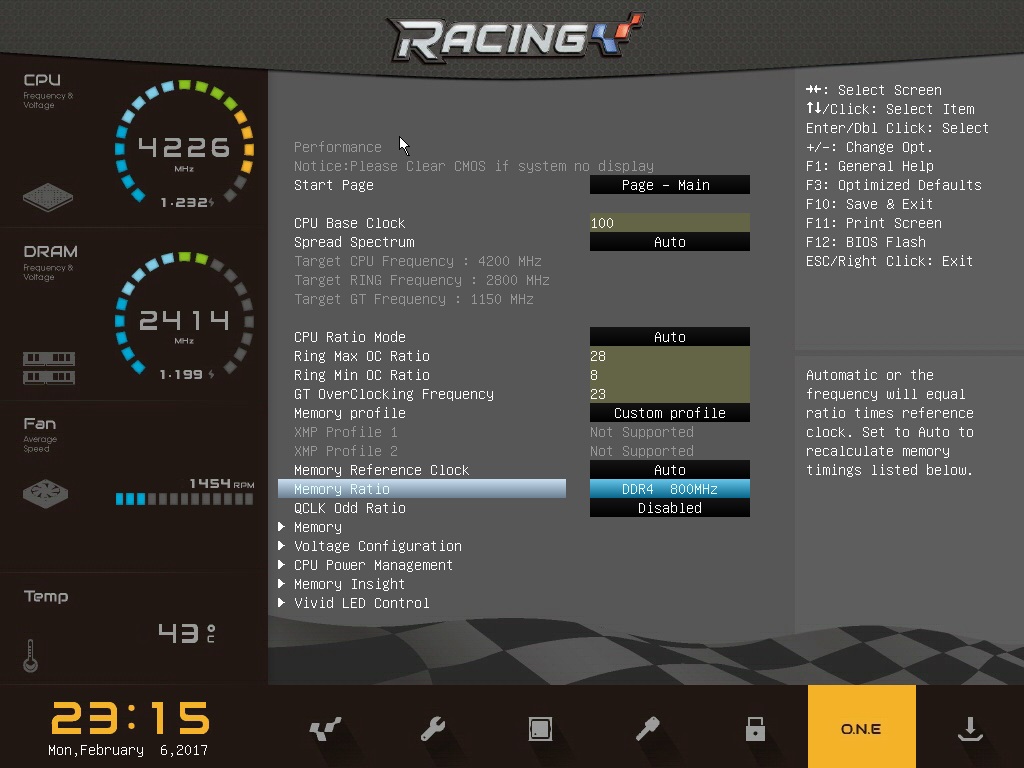The image size is (1024, 768).
Task: Click the CPU chip icon in sidebar
Action: pos(48,196)
